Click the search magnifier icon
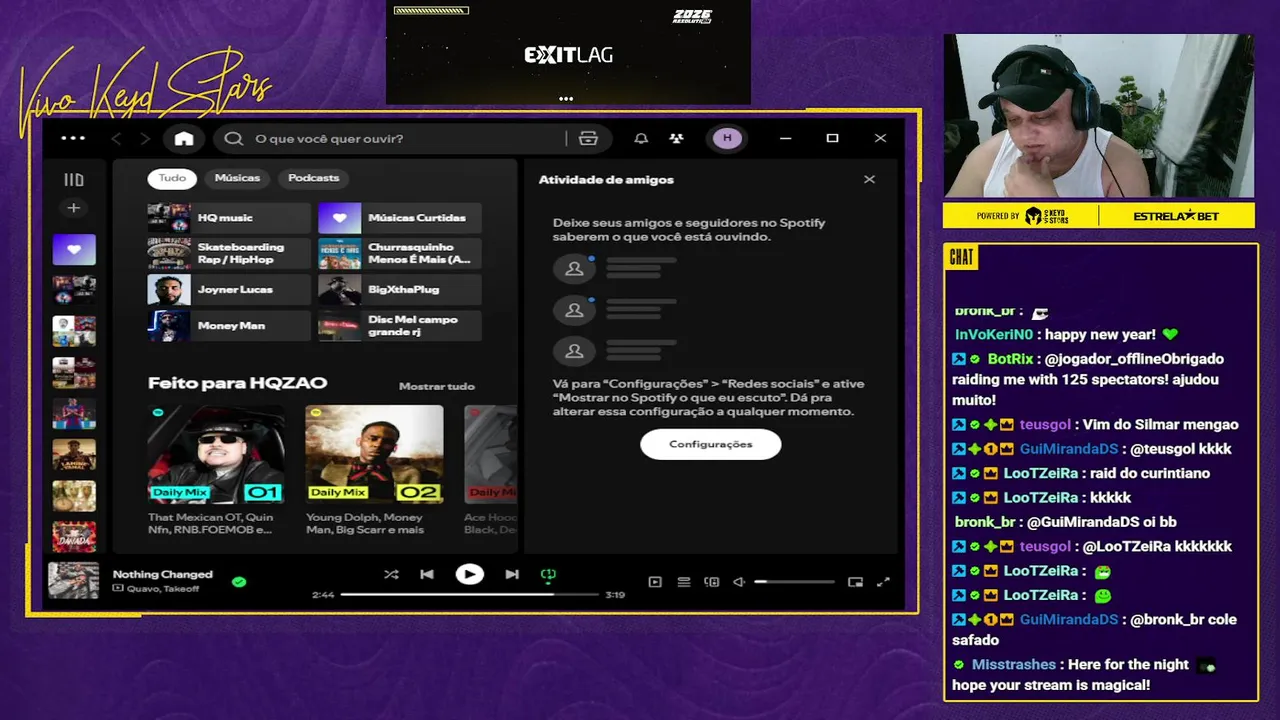The width and height of the screenshot is (1280, 720). tap(234, 138)
